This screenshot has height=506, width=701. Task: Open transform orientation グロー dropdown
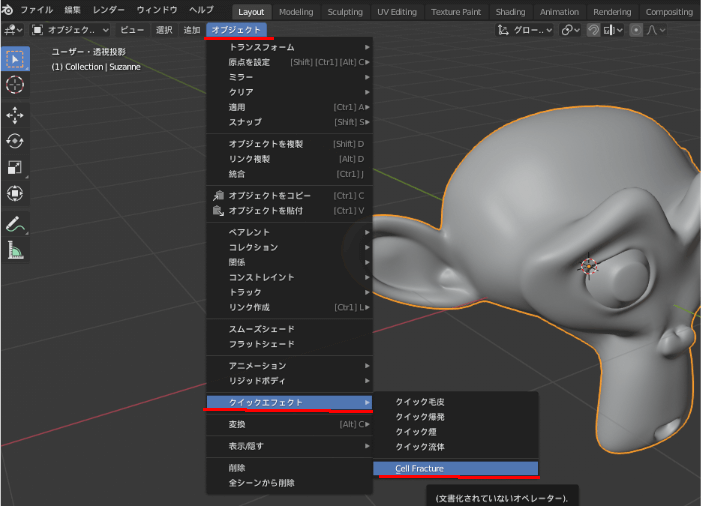[x=525, y=30]
